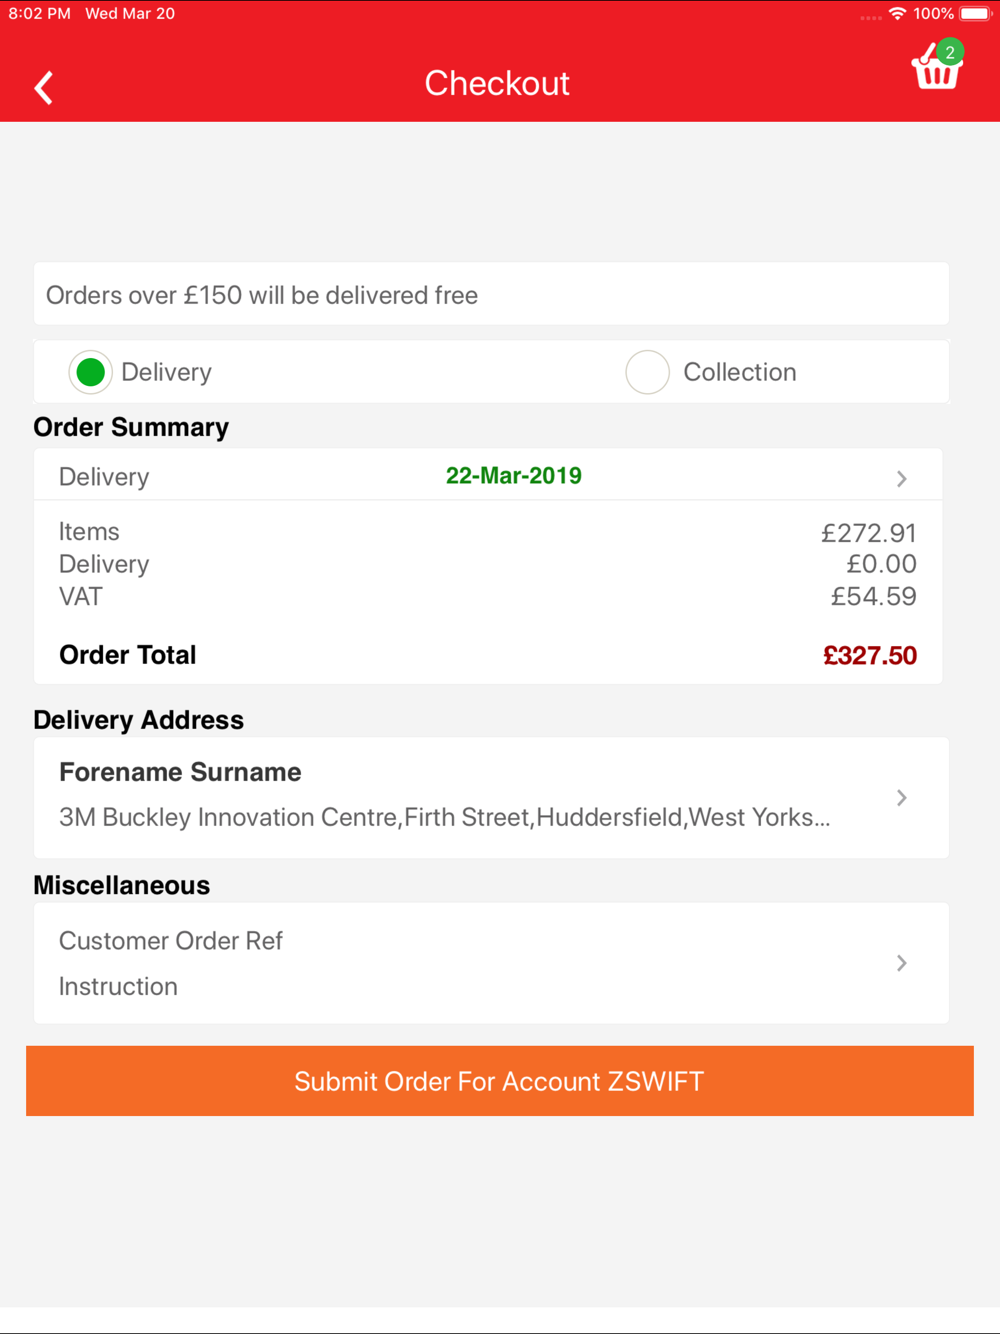
Task: Tap the basket item count badge
Action: (950, 52)
